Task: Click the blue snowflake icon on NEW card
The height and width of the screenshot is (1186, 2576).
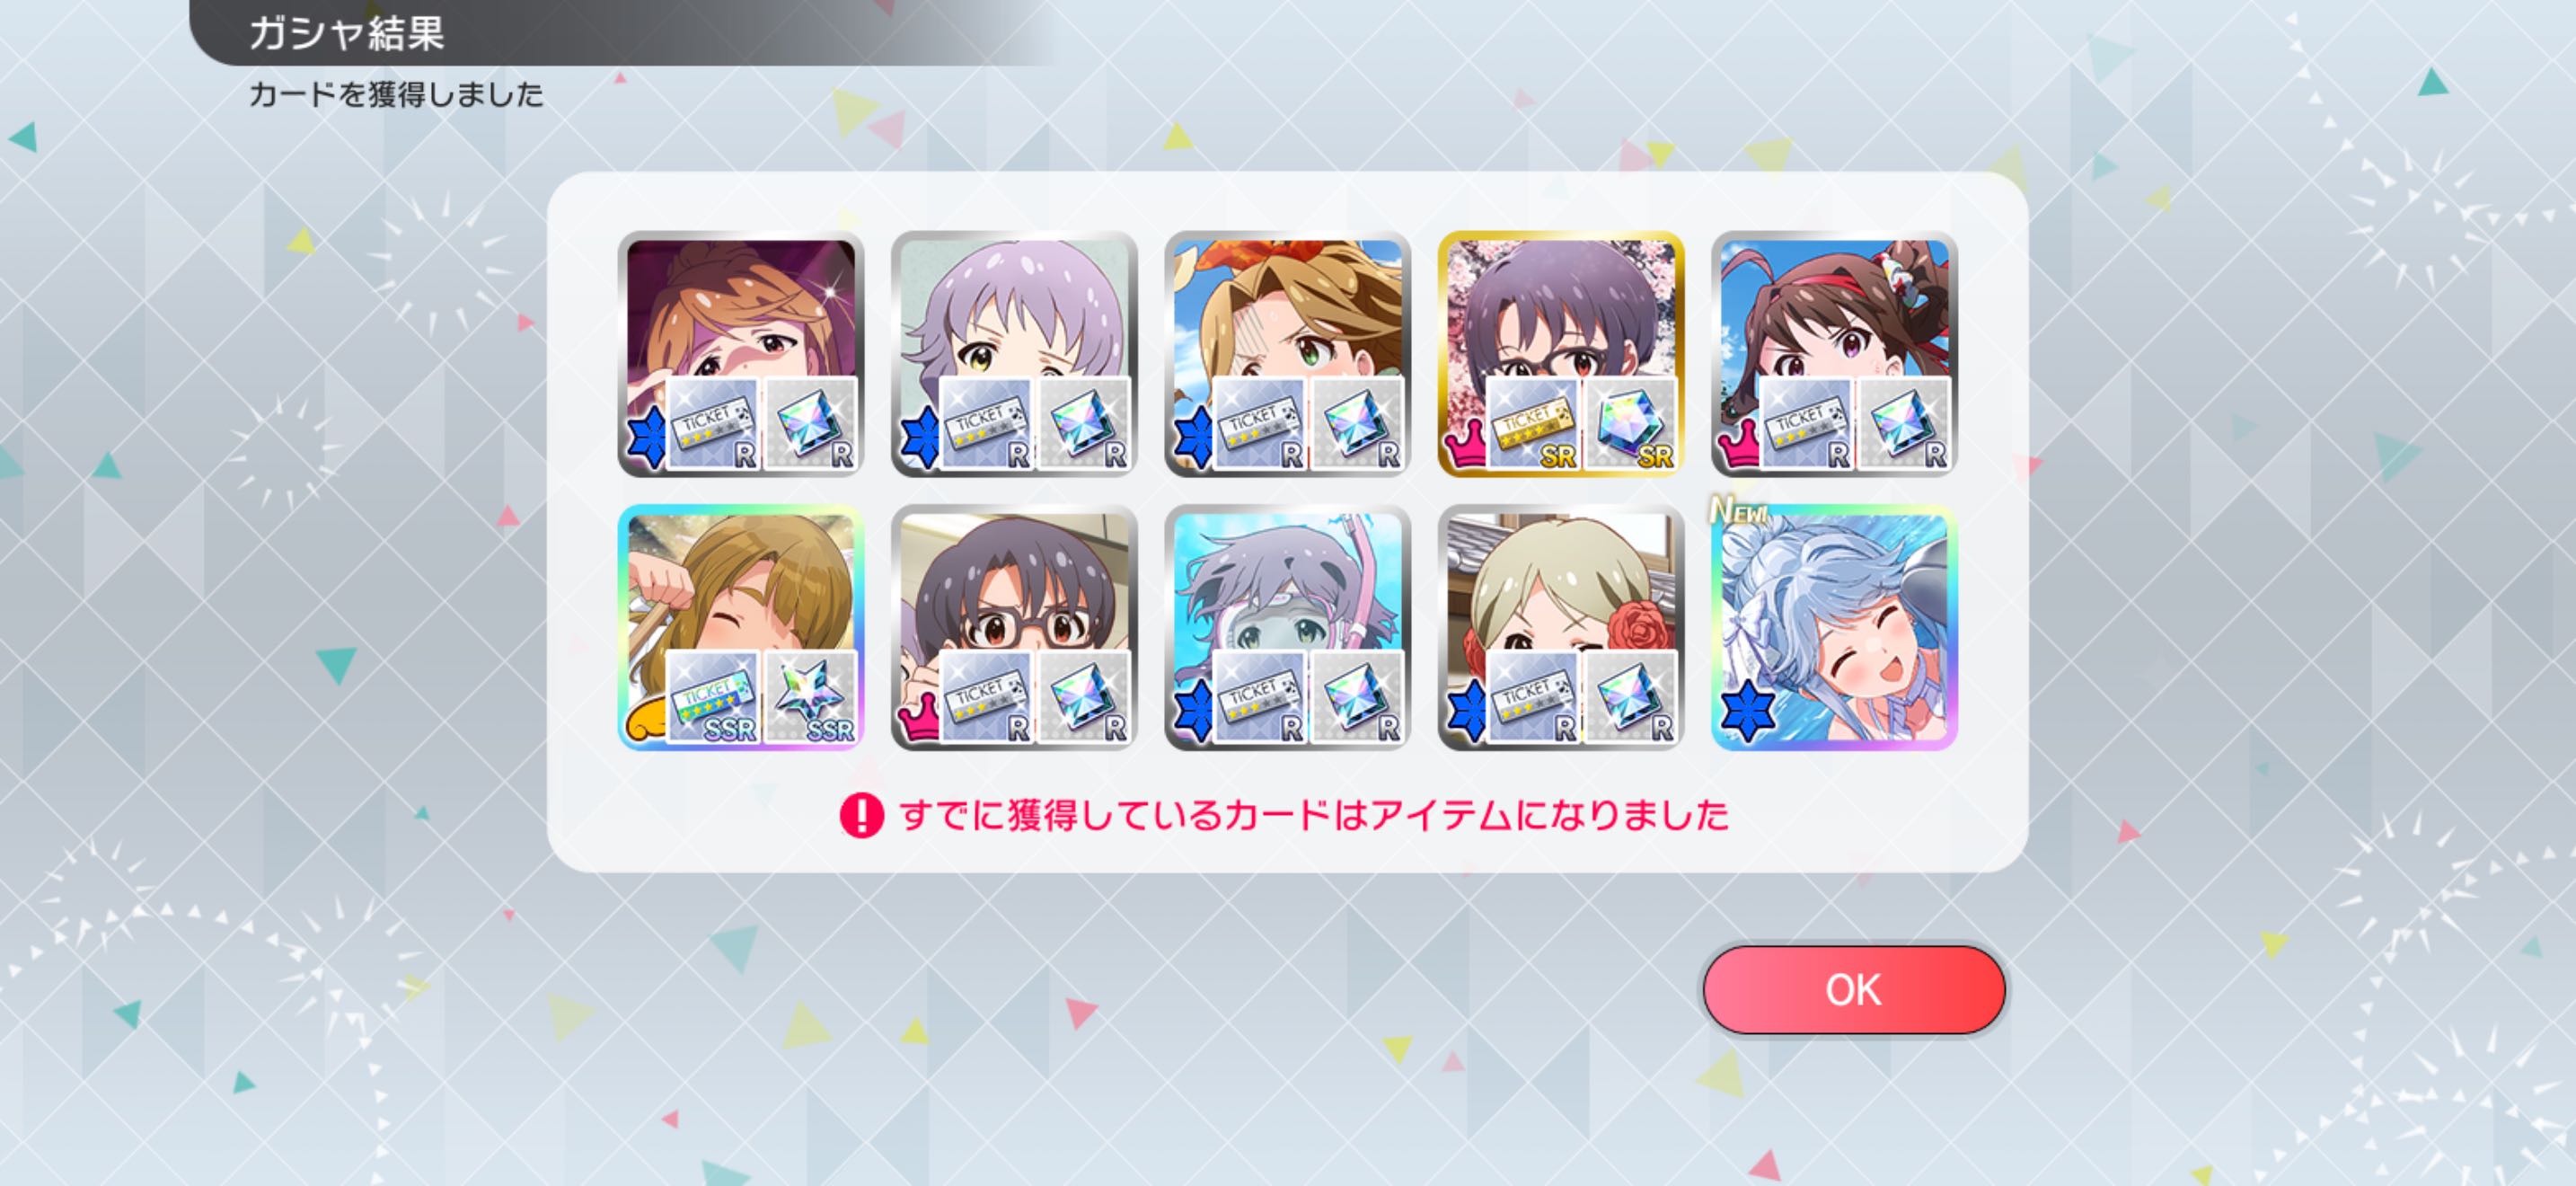Action: click(1747, 711)
